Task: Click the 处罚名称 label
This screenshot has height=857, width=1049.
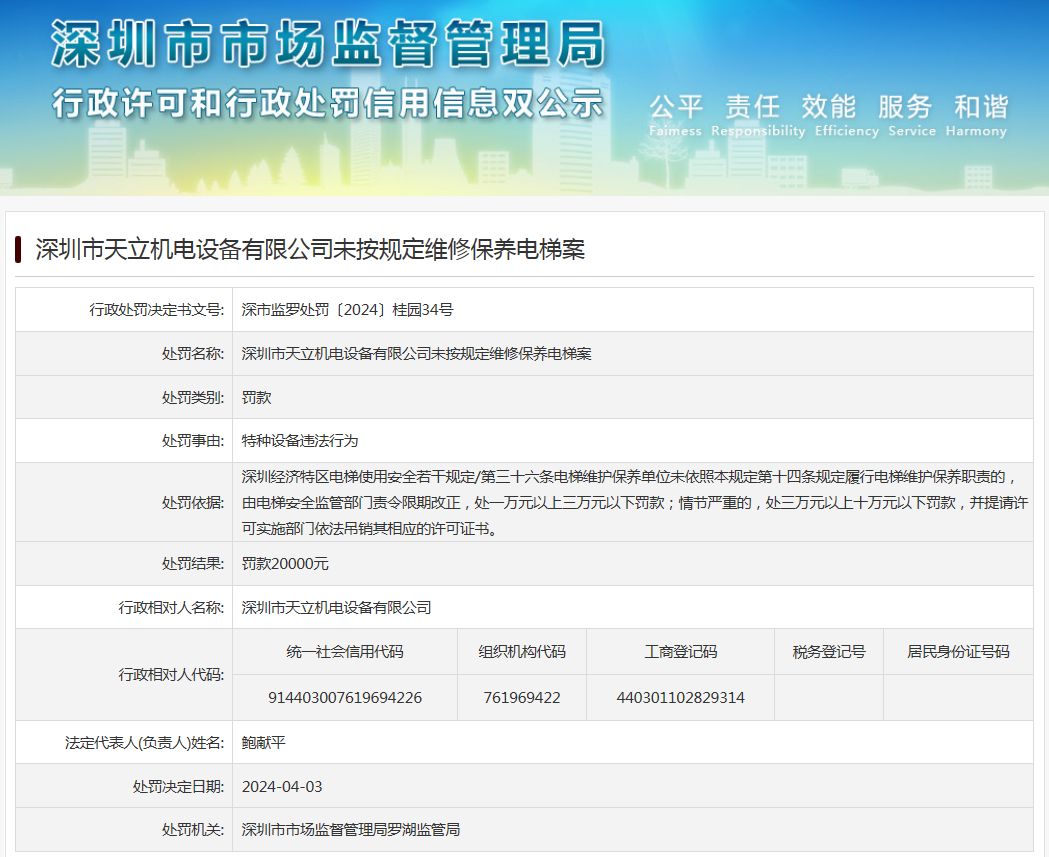Action: pos(193,354)
